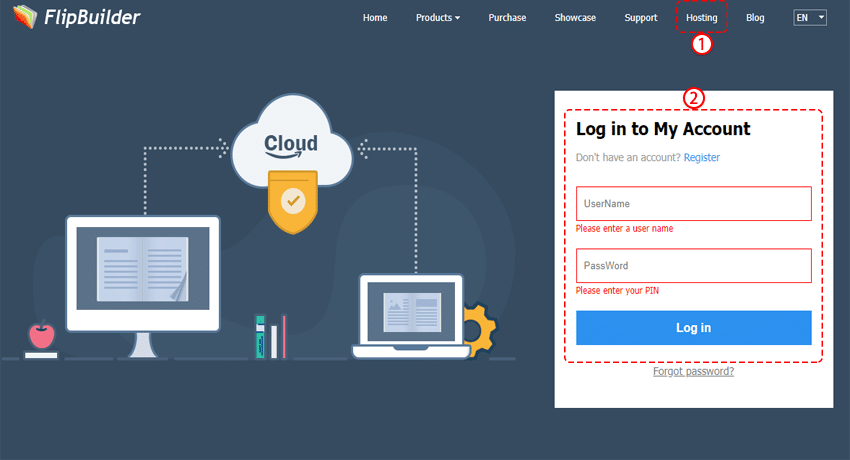The width and height of the screenshot is (850, 460).
Task: Click the blue Log in button
Action: (693, 328)
